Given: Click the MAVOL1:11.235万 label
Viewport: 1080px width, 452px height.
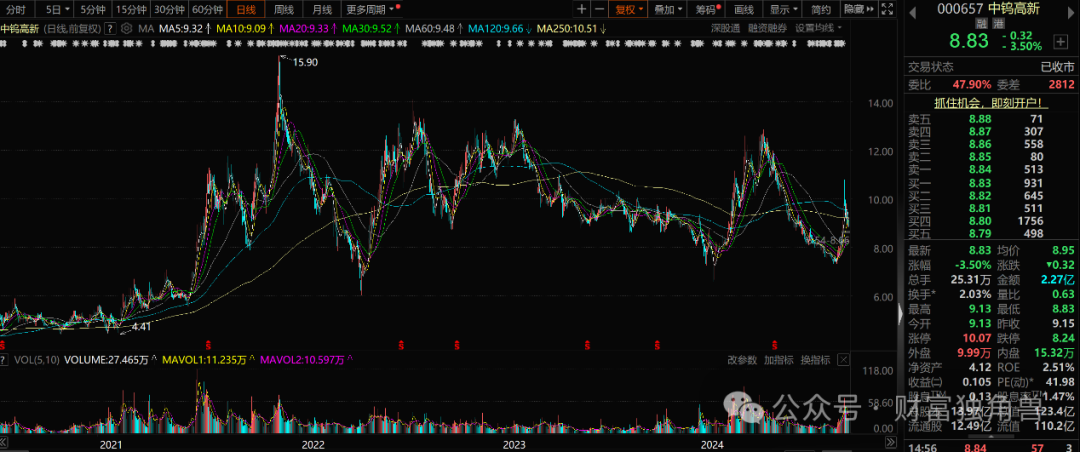Looking at the screenshot, I should point(206,360).
